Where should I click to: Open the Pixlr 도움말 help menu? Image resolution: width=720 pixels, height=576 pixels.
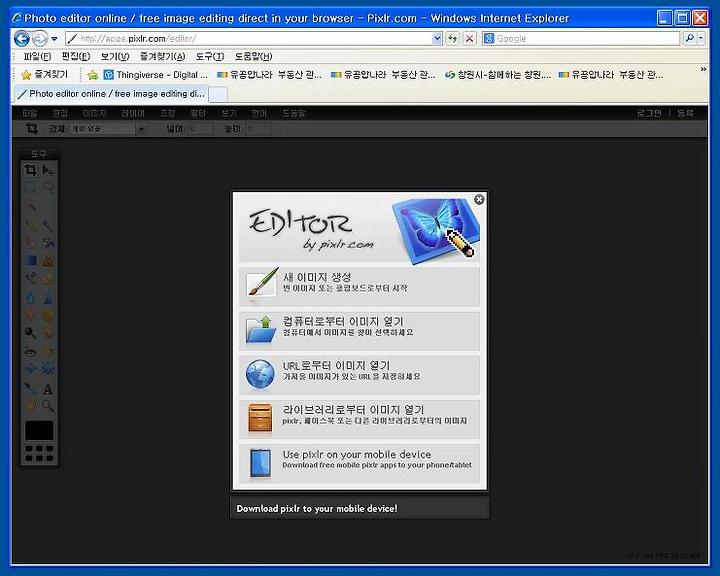(294, 113)
